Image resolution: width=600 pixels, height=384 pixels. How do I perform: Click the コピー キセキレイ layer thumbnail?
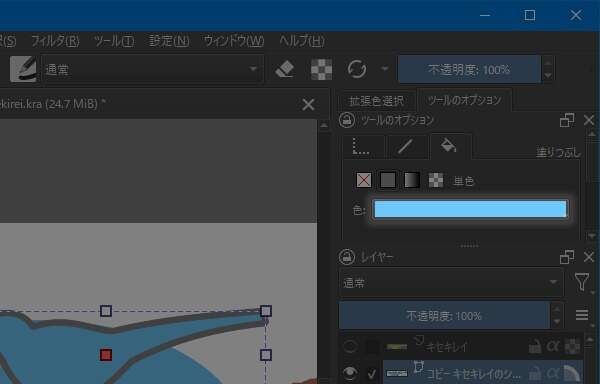pyautogui.click(x=396, y=373)
